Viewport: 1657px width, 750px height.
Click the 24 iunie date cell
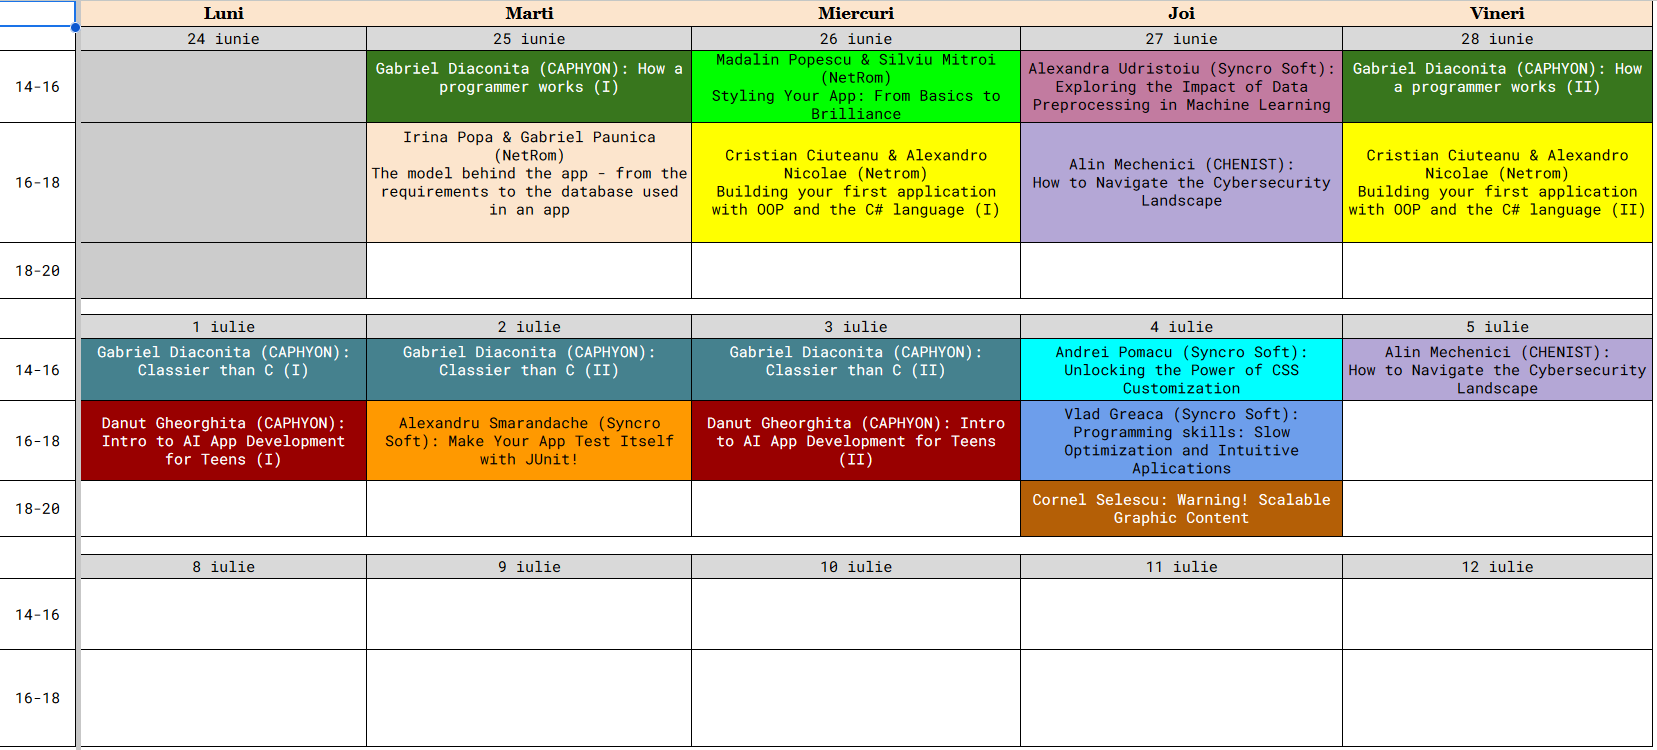pyautogui.click(x=223, y=39)
